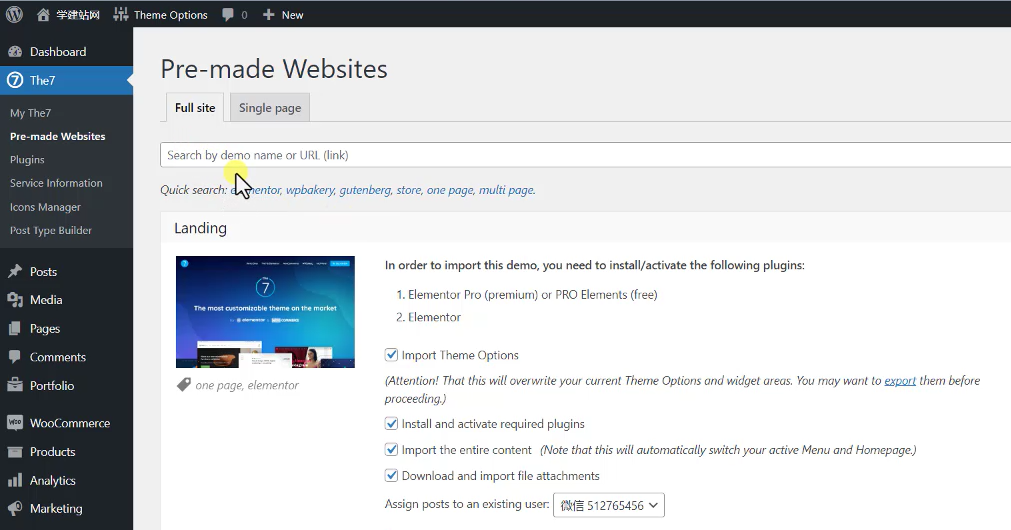1011x530 pixels.
Task: Click the Theme Options sliders icon
Action: click(x=121, y=14)
